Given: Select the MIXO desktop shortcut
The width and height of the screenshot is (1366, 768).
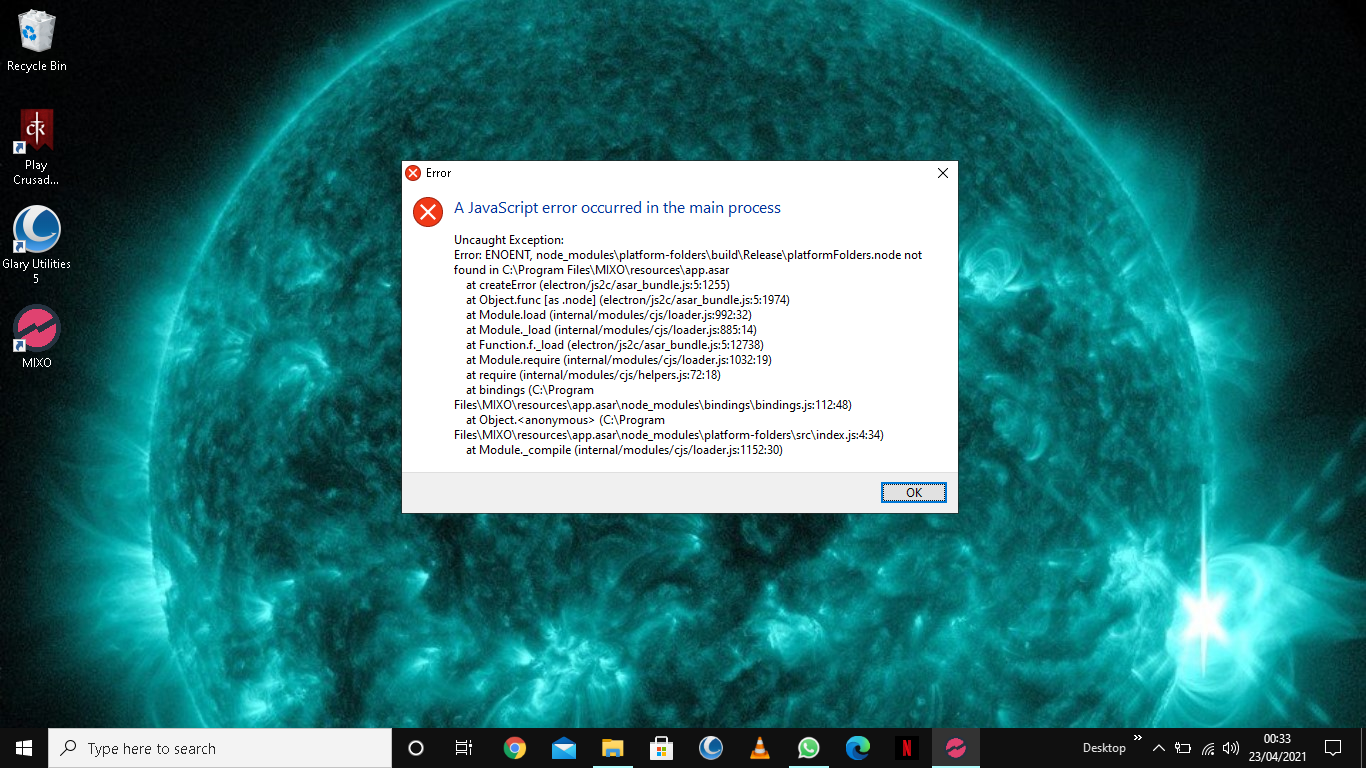Looking at the screenshot, I should coord(37,337).
